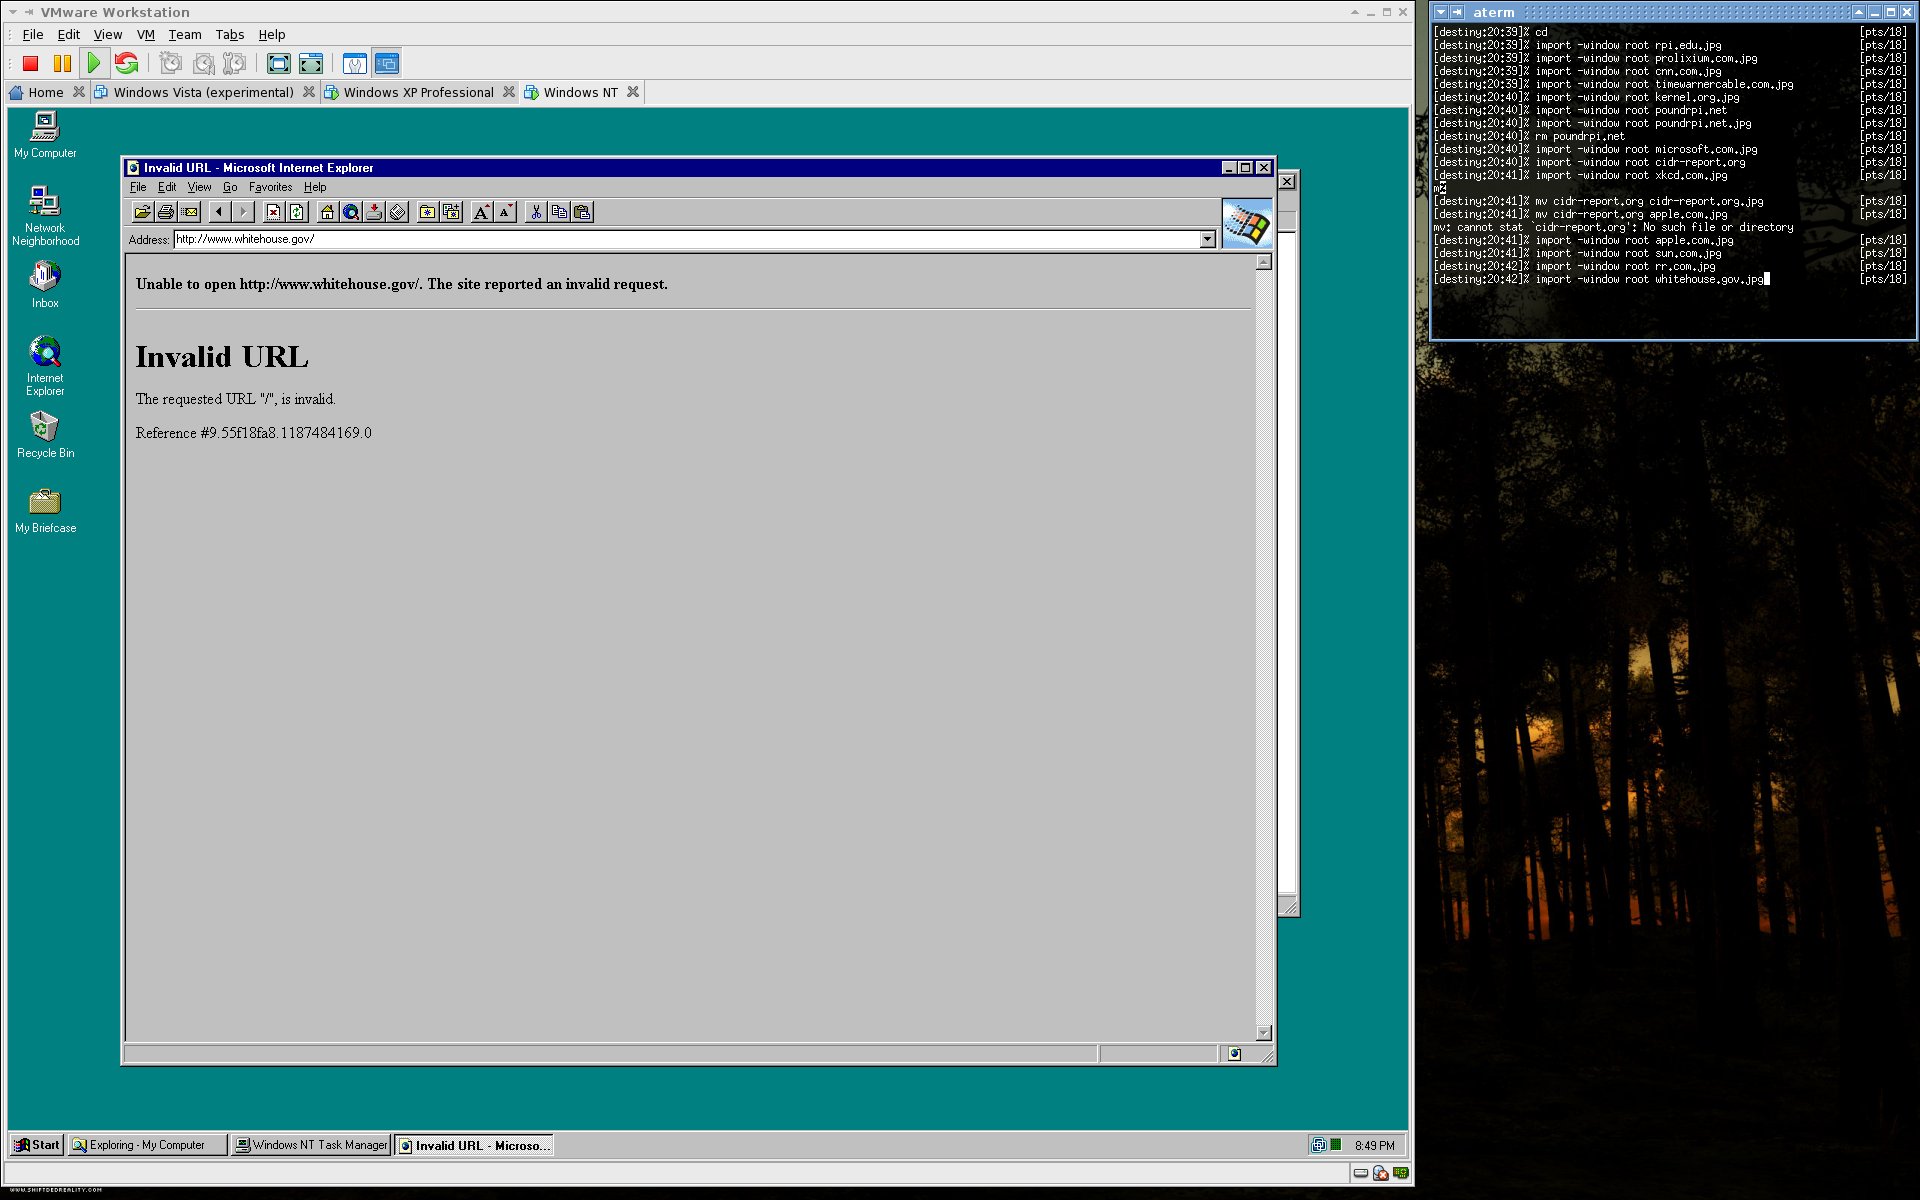Go to Home page in IE toolbar
Viewport: 1920px width, 1200px height.
tap(327, 212)
